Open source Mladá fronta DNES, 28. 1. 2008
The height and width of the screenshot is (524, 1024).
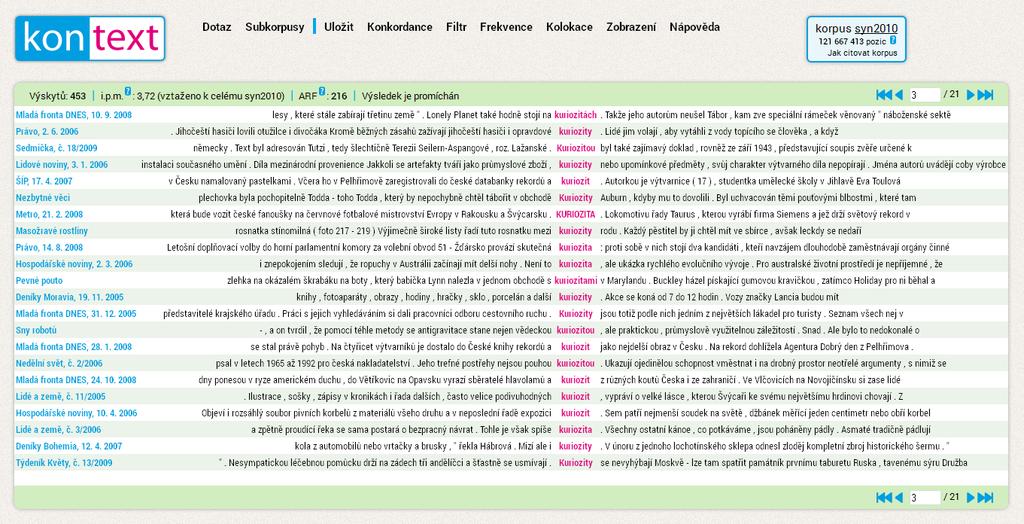tap(74, 347)
